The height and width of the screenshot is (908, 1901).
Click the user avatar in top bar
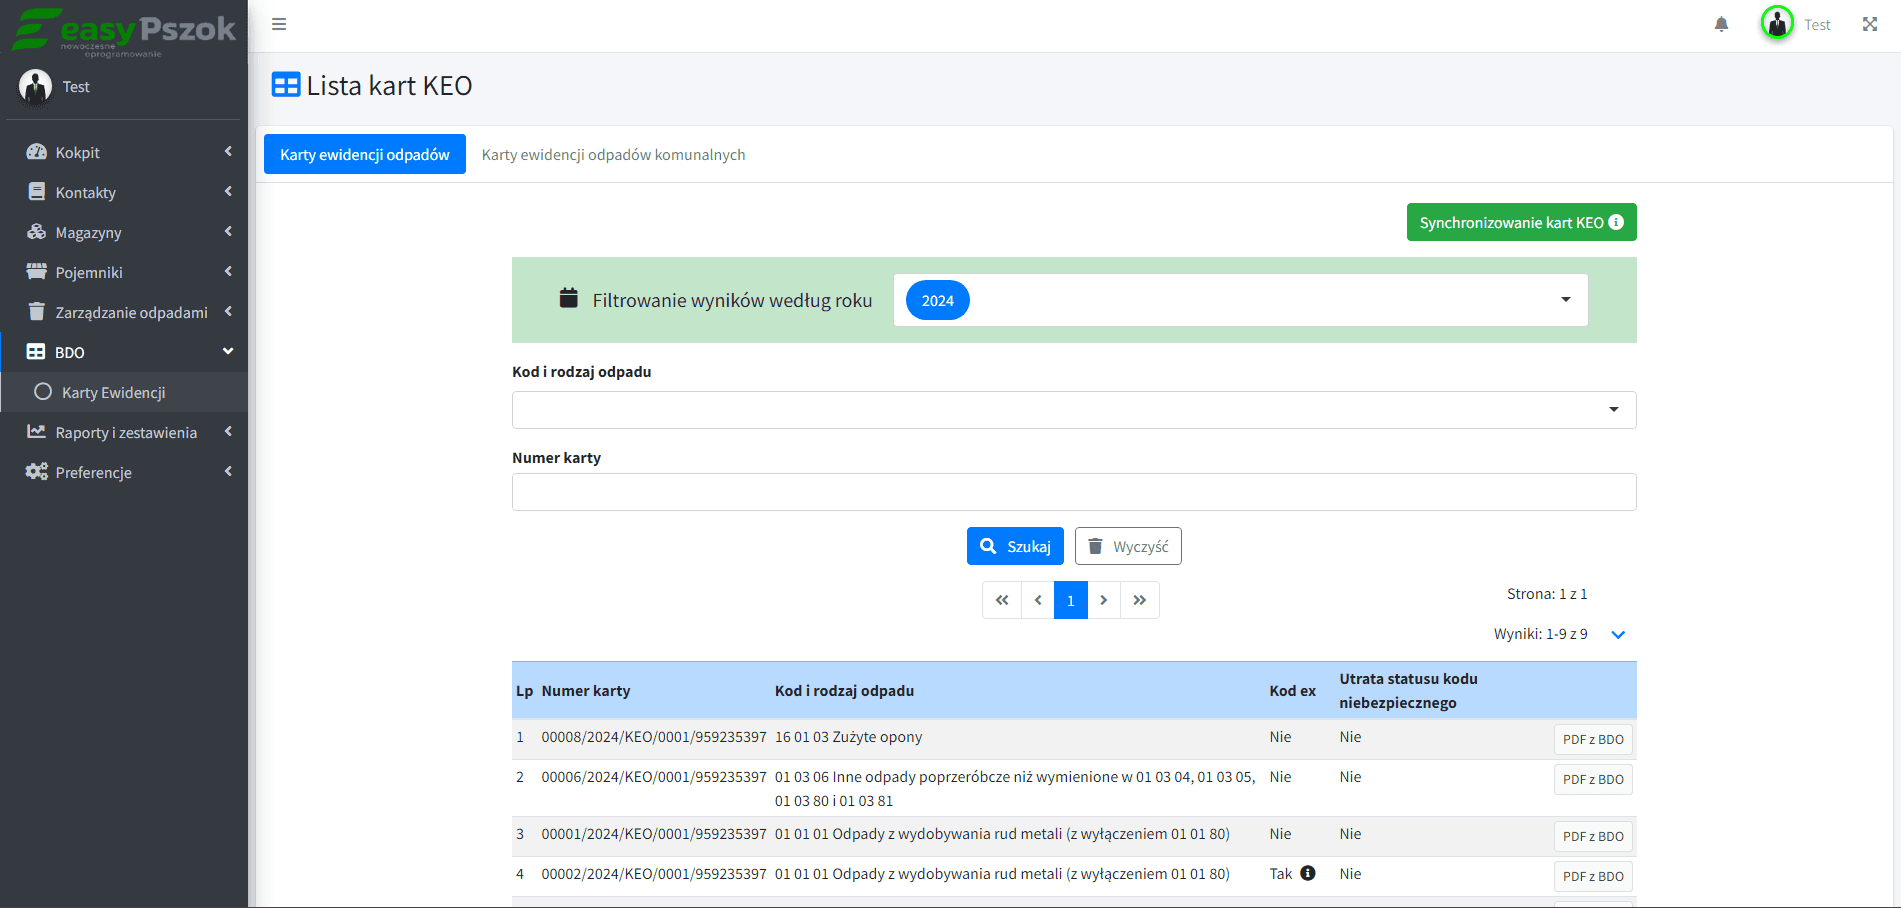tap(1776, 23)
